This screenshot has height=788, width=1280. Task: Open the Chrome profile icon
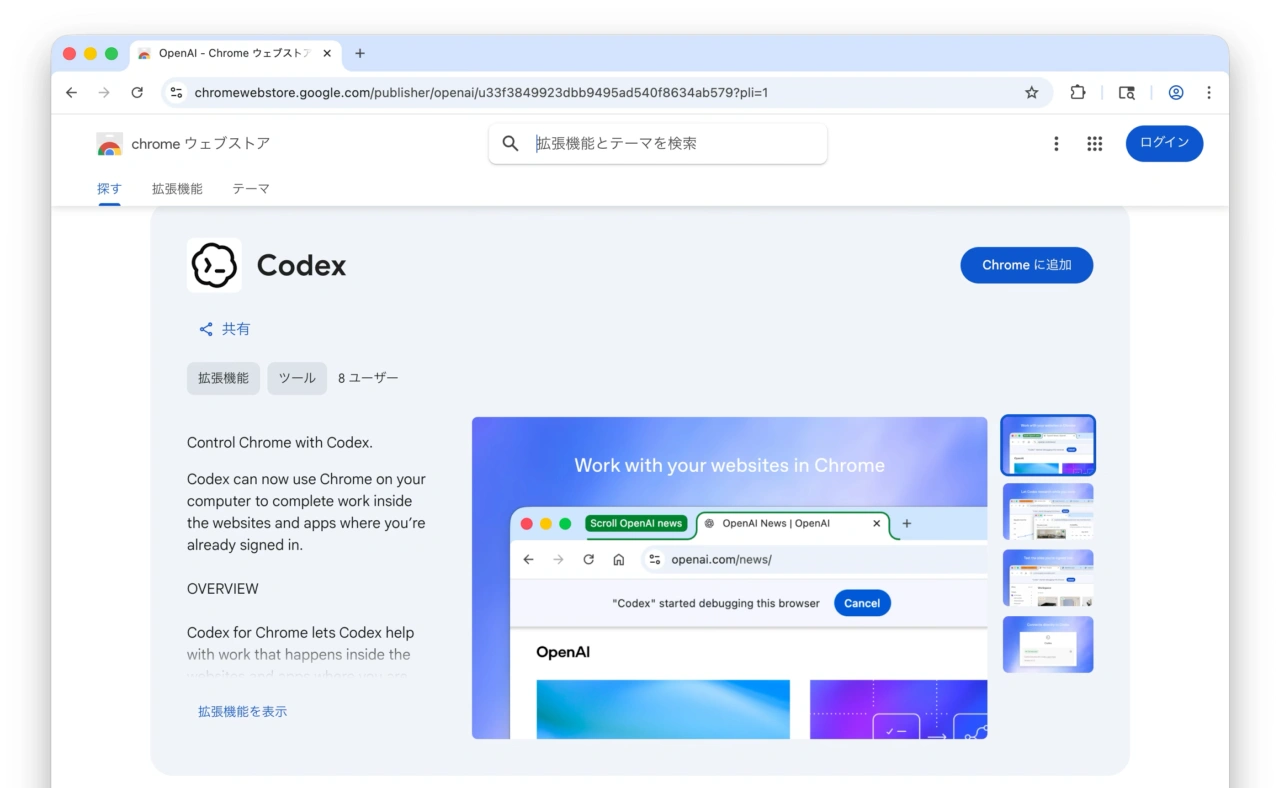1176,93
